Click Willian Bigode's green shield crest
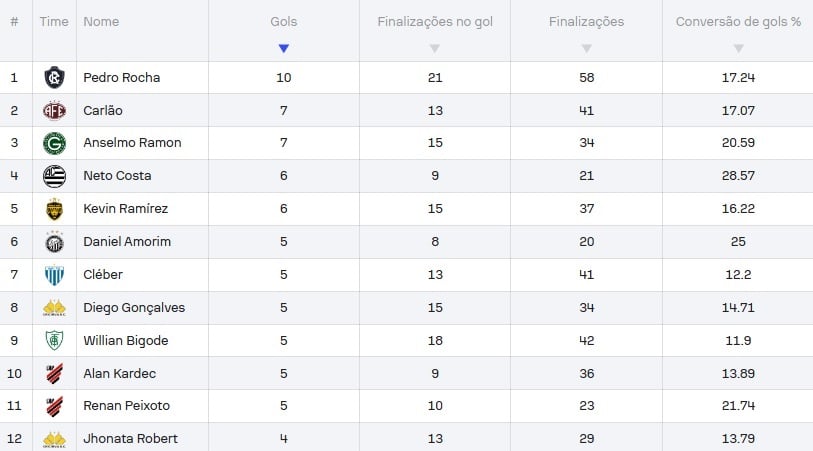The width and height of the screenshot is (813, 451). pyautogui.click(x=54, y=341)
